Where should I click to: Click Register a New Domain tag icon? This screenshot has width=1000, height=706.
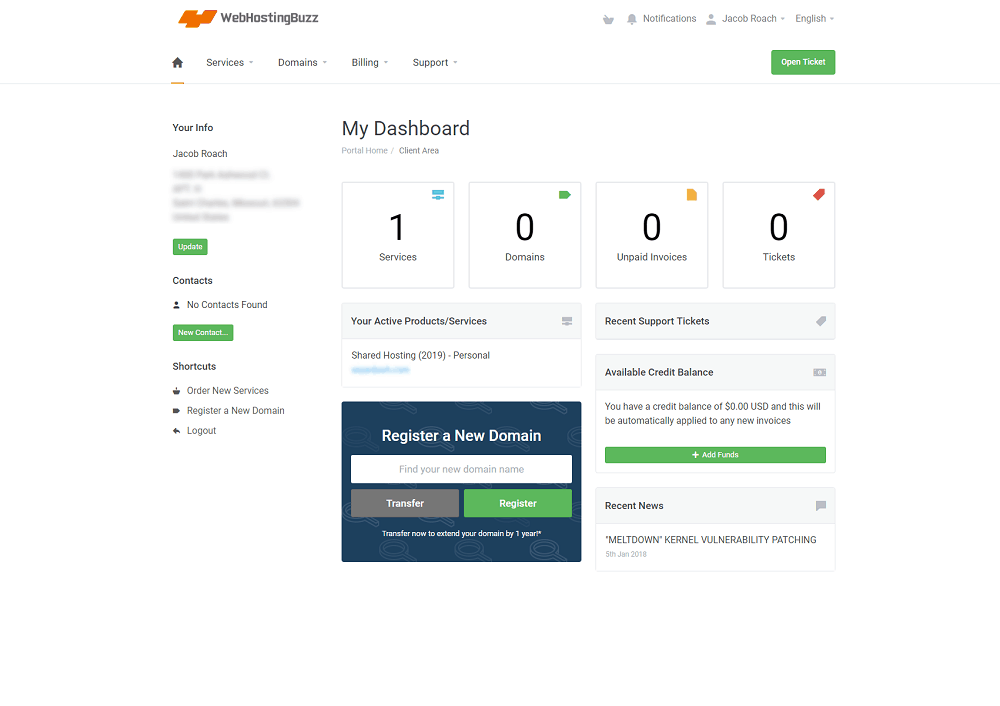(177, 411)
